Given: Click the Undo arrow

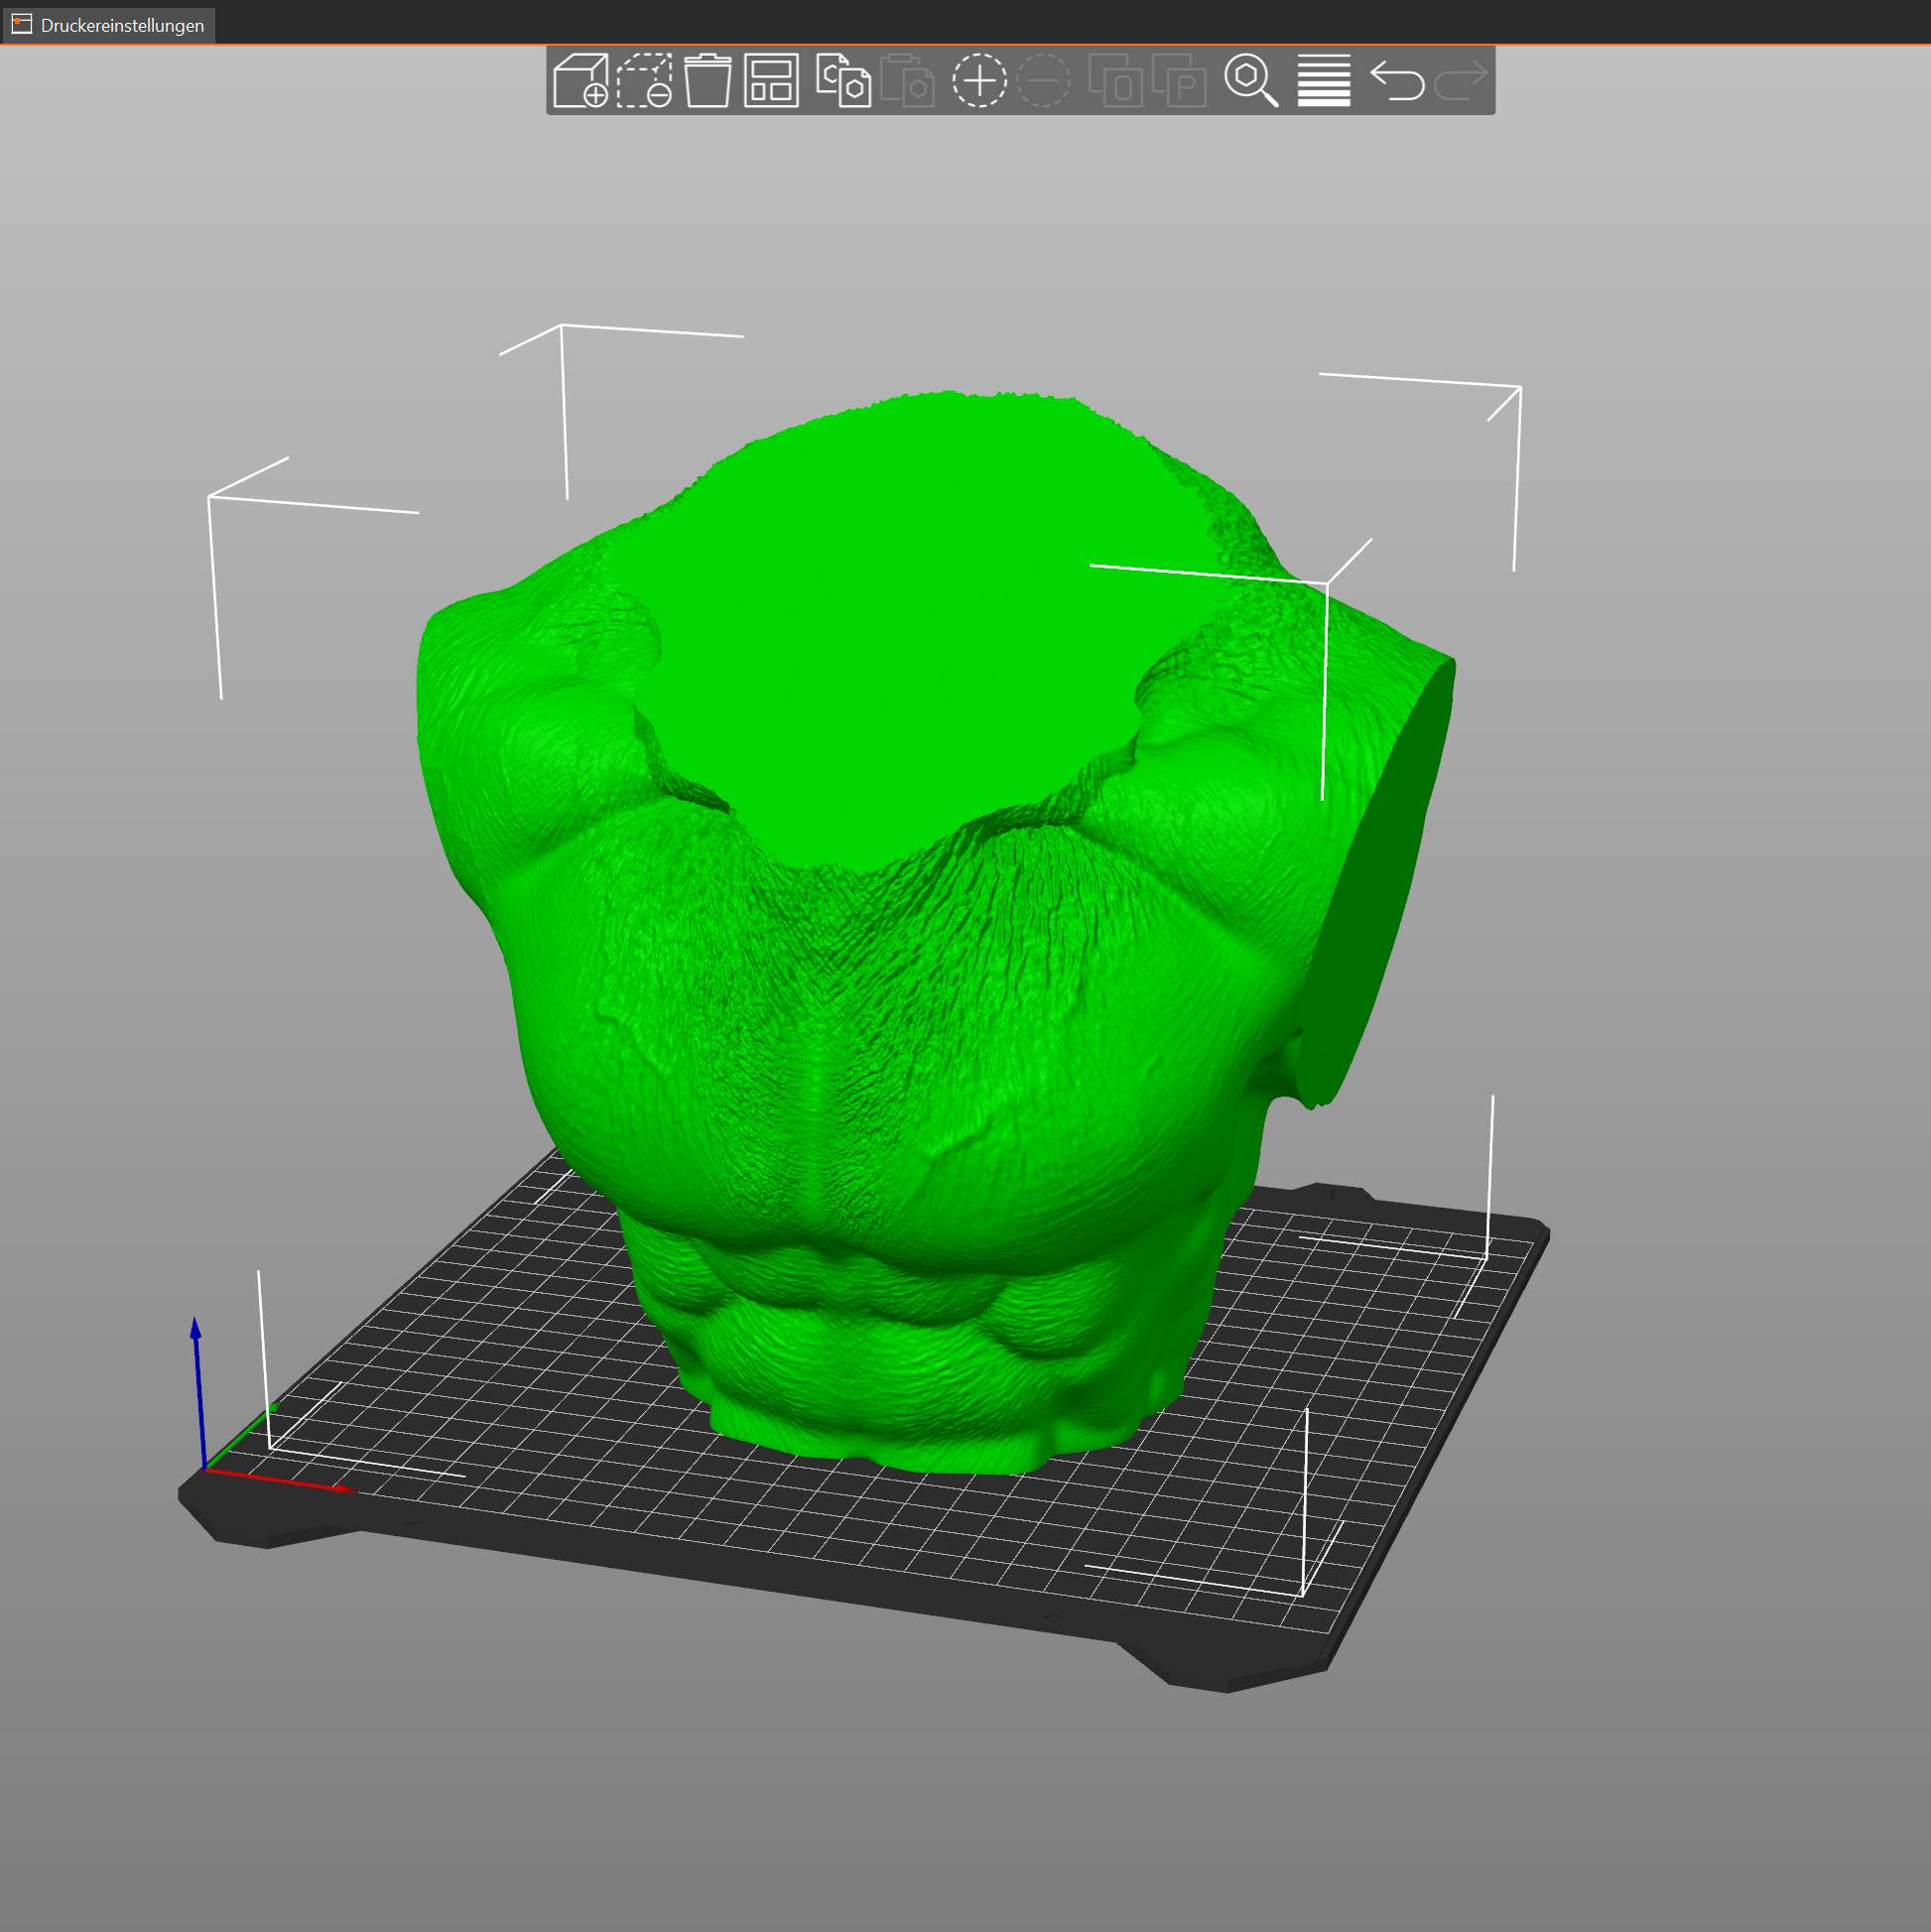Looking at the screenshot, I should [1397, 80].
